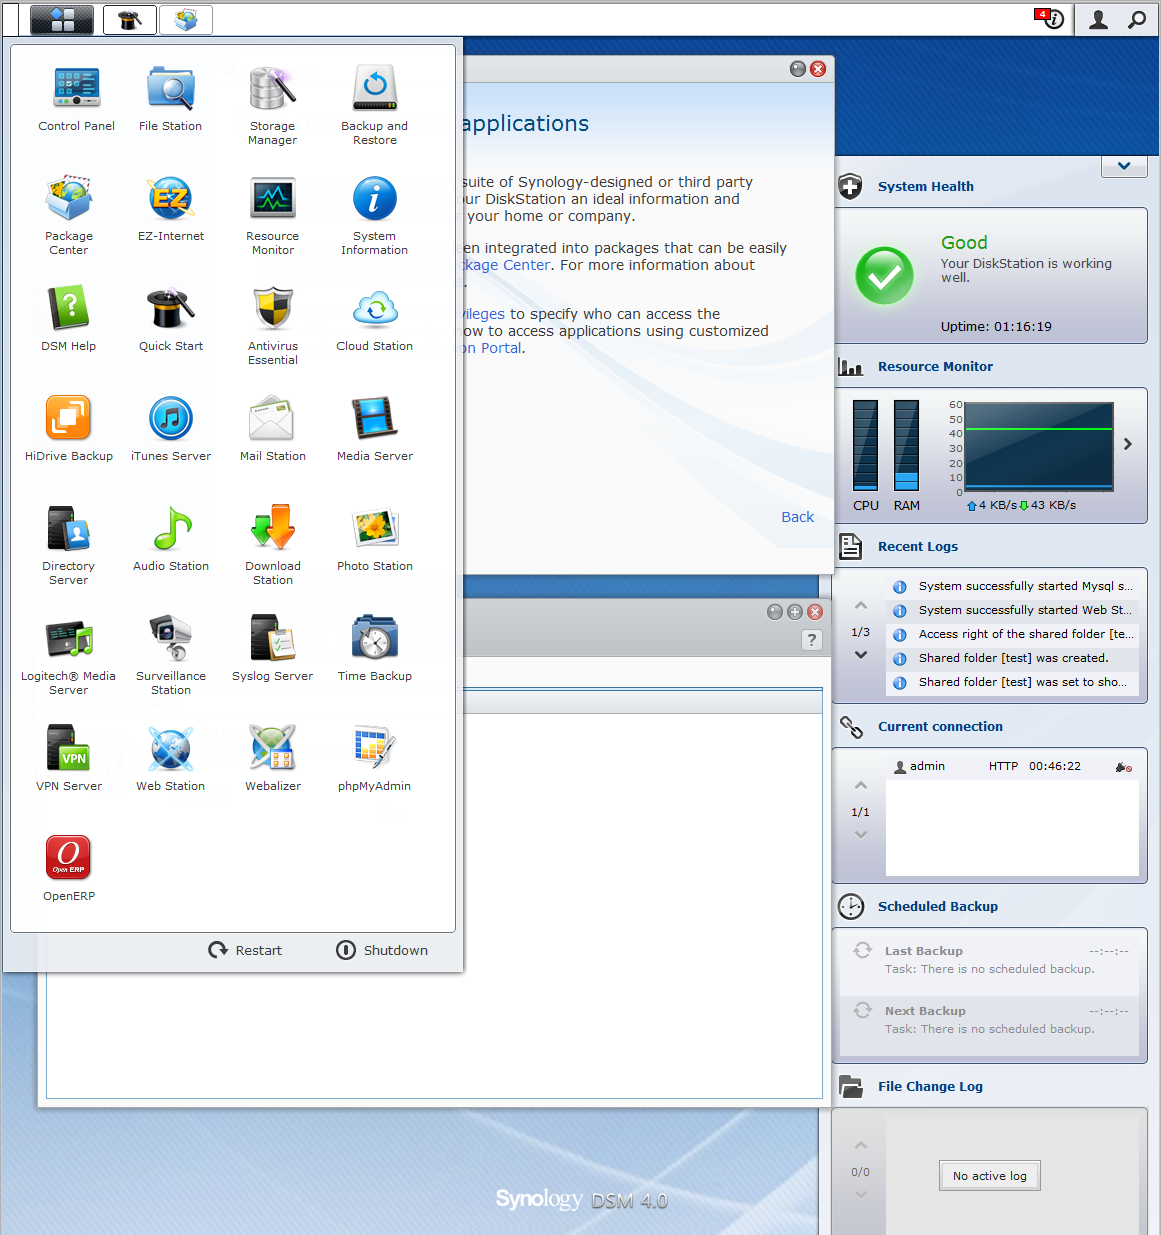The image size is (1161, 1235).
Task: Select 'Access right of the shared folder' entry
Action: pos(1012,634)
